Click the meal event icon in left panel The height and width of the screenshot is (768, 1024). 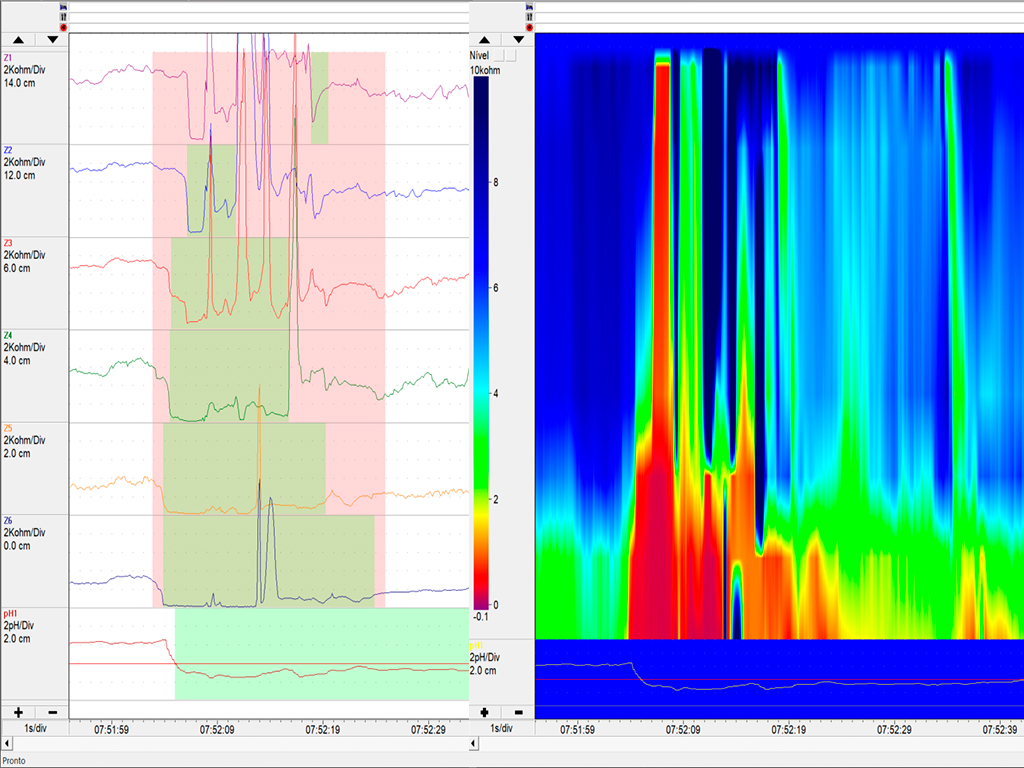tap(64, 17)
